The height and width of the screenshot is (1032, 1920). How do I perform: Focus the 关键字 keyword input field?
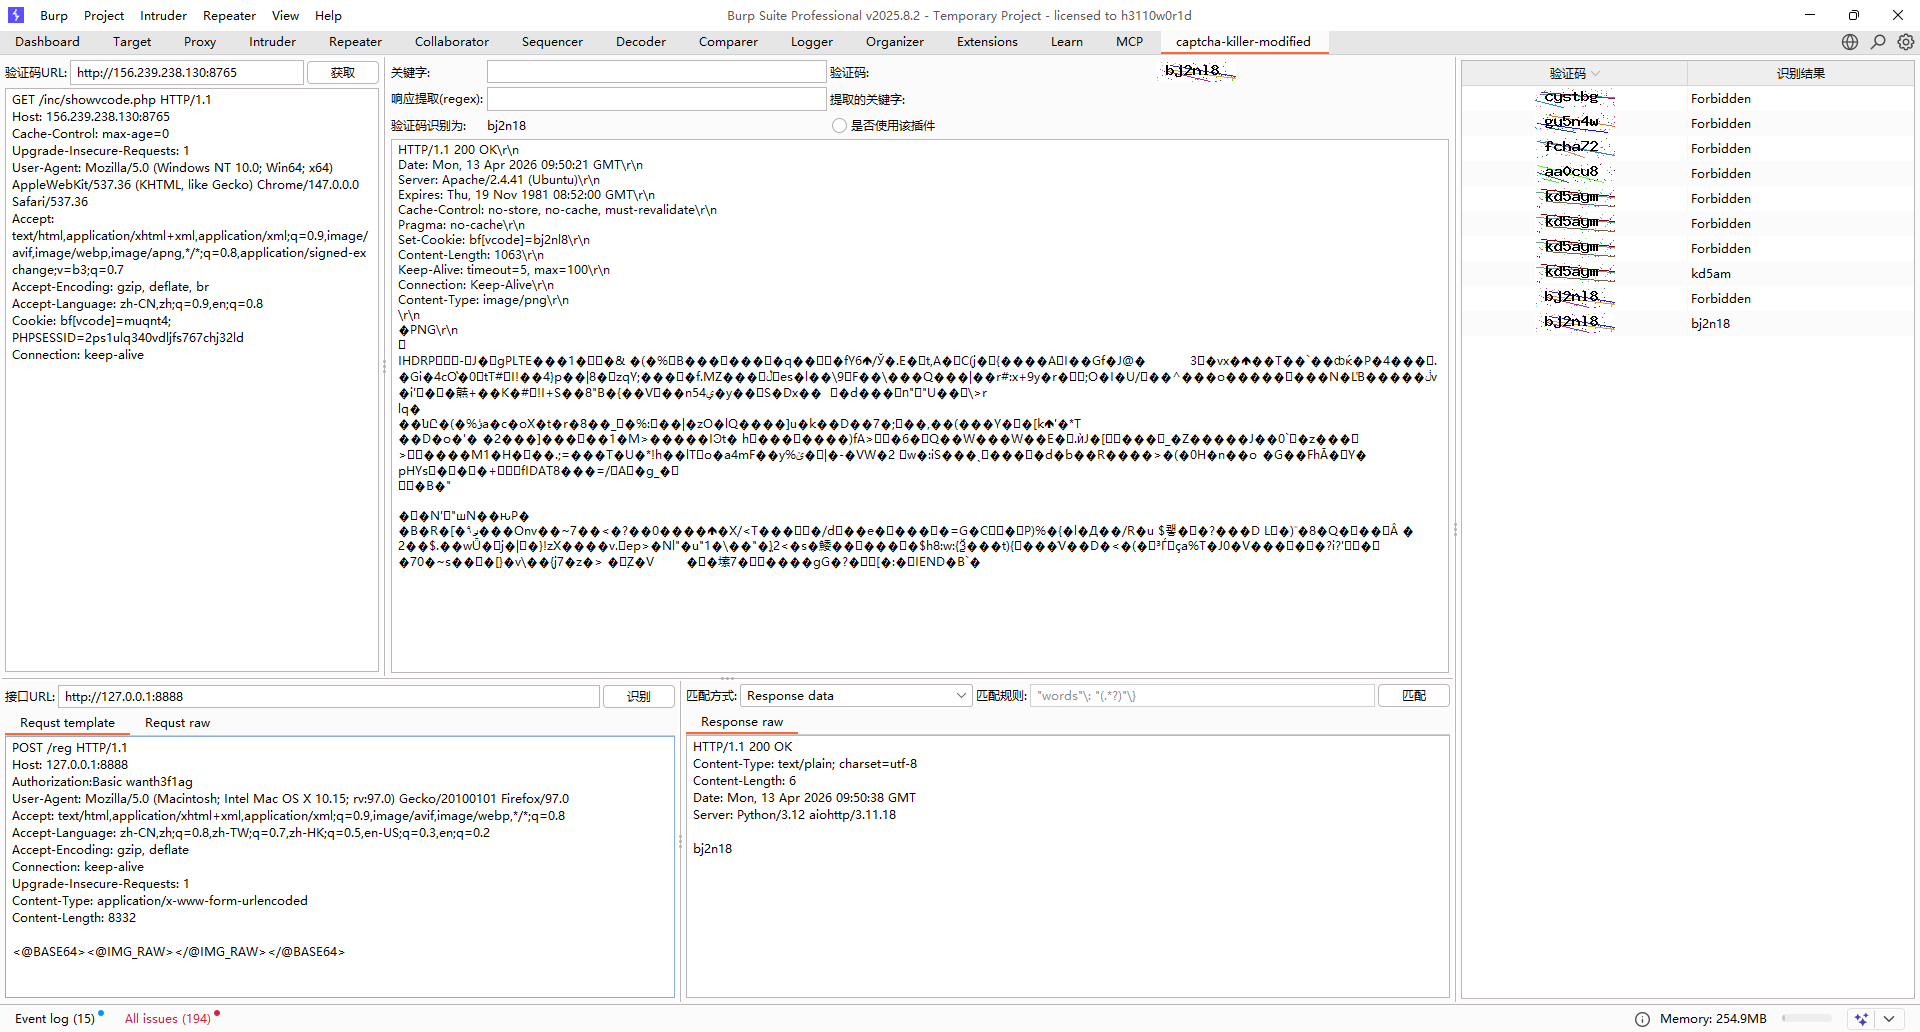click(656, 73)
